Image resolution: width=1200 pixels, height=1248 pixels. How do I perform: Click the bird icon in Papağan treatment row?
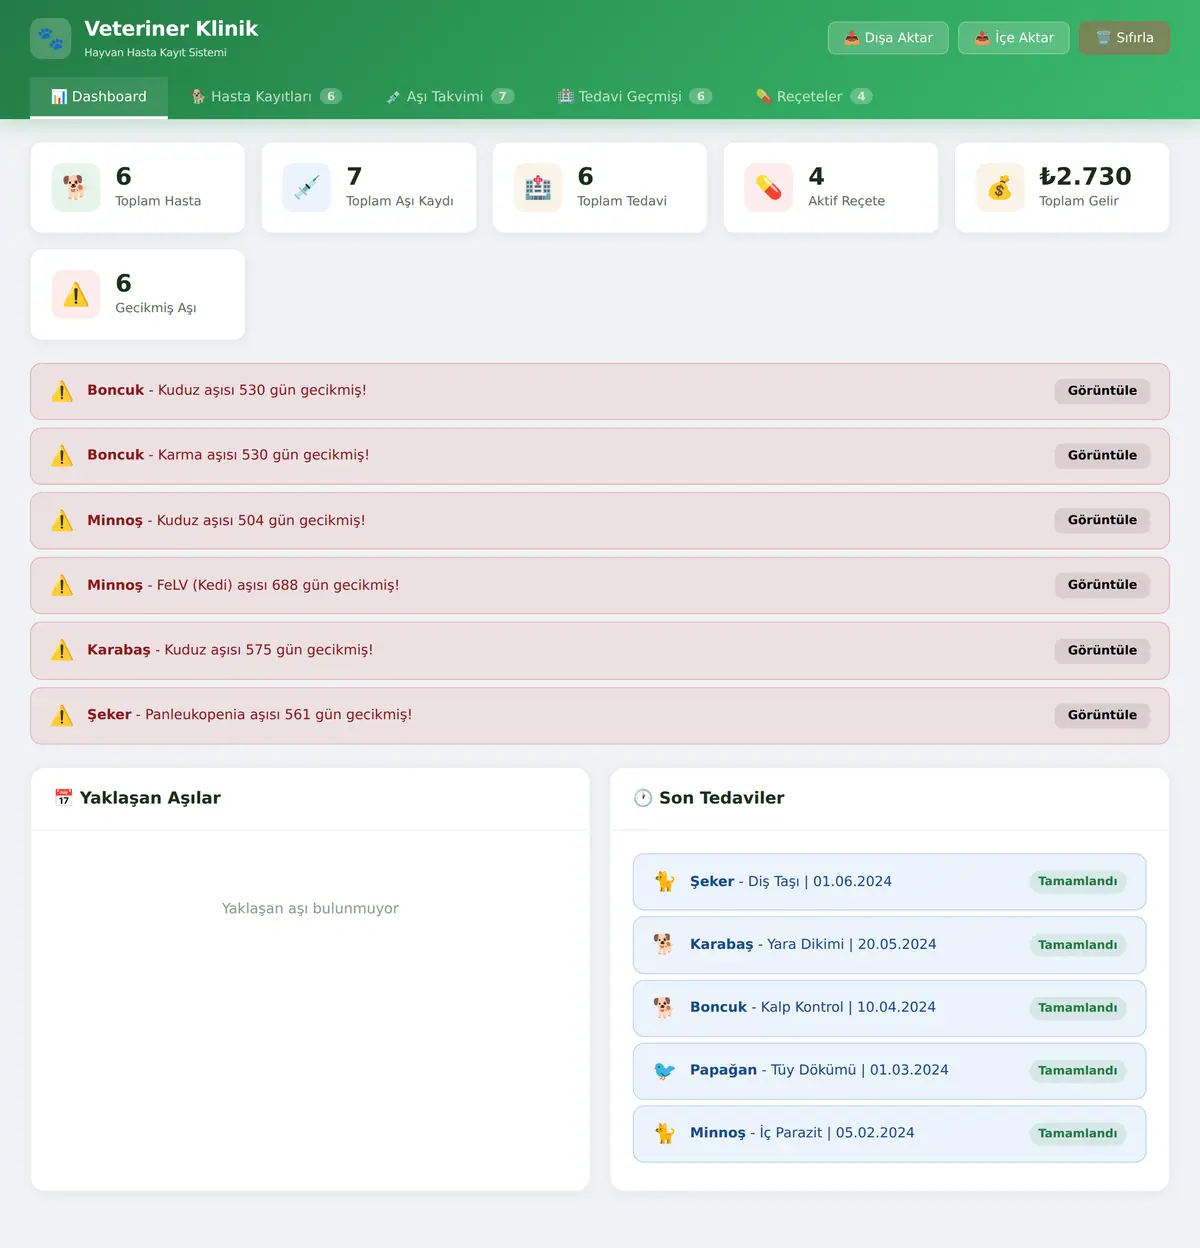pos(664,1070)
